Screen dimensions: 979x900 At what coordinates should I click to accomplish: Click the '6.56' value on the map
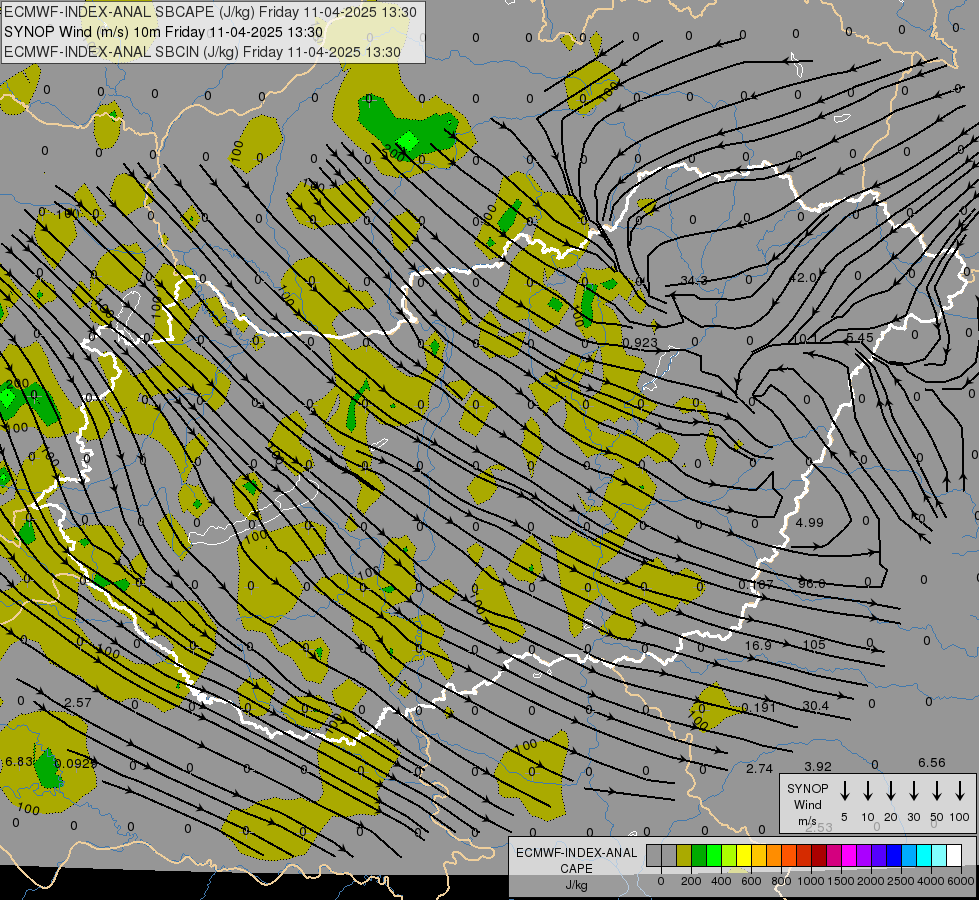(932, 762)
